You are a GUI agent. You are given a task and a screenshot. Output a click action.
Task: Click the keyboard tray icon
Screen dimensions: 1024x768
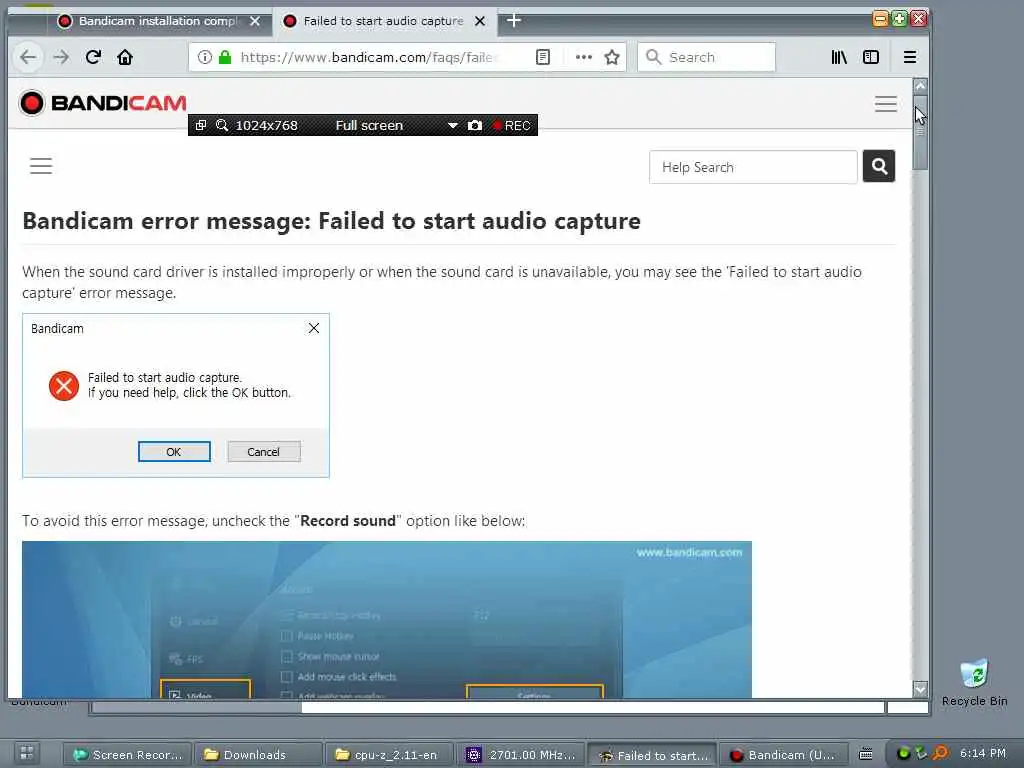[x=866, y=754]
